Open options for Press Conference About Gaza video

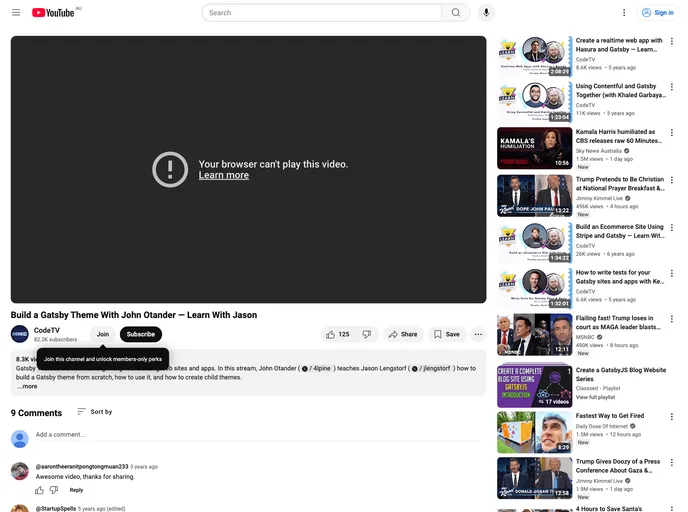pyautogui.click(x=672, y=462)
